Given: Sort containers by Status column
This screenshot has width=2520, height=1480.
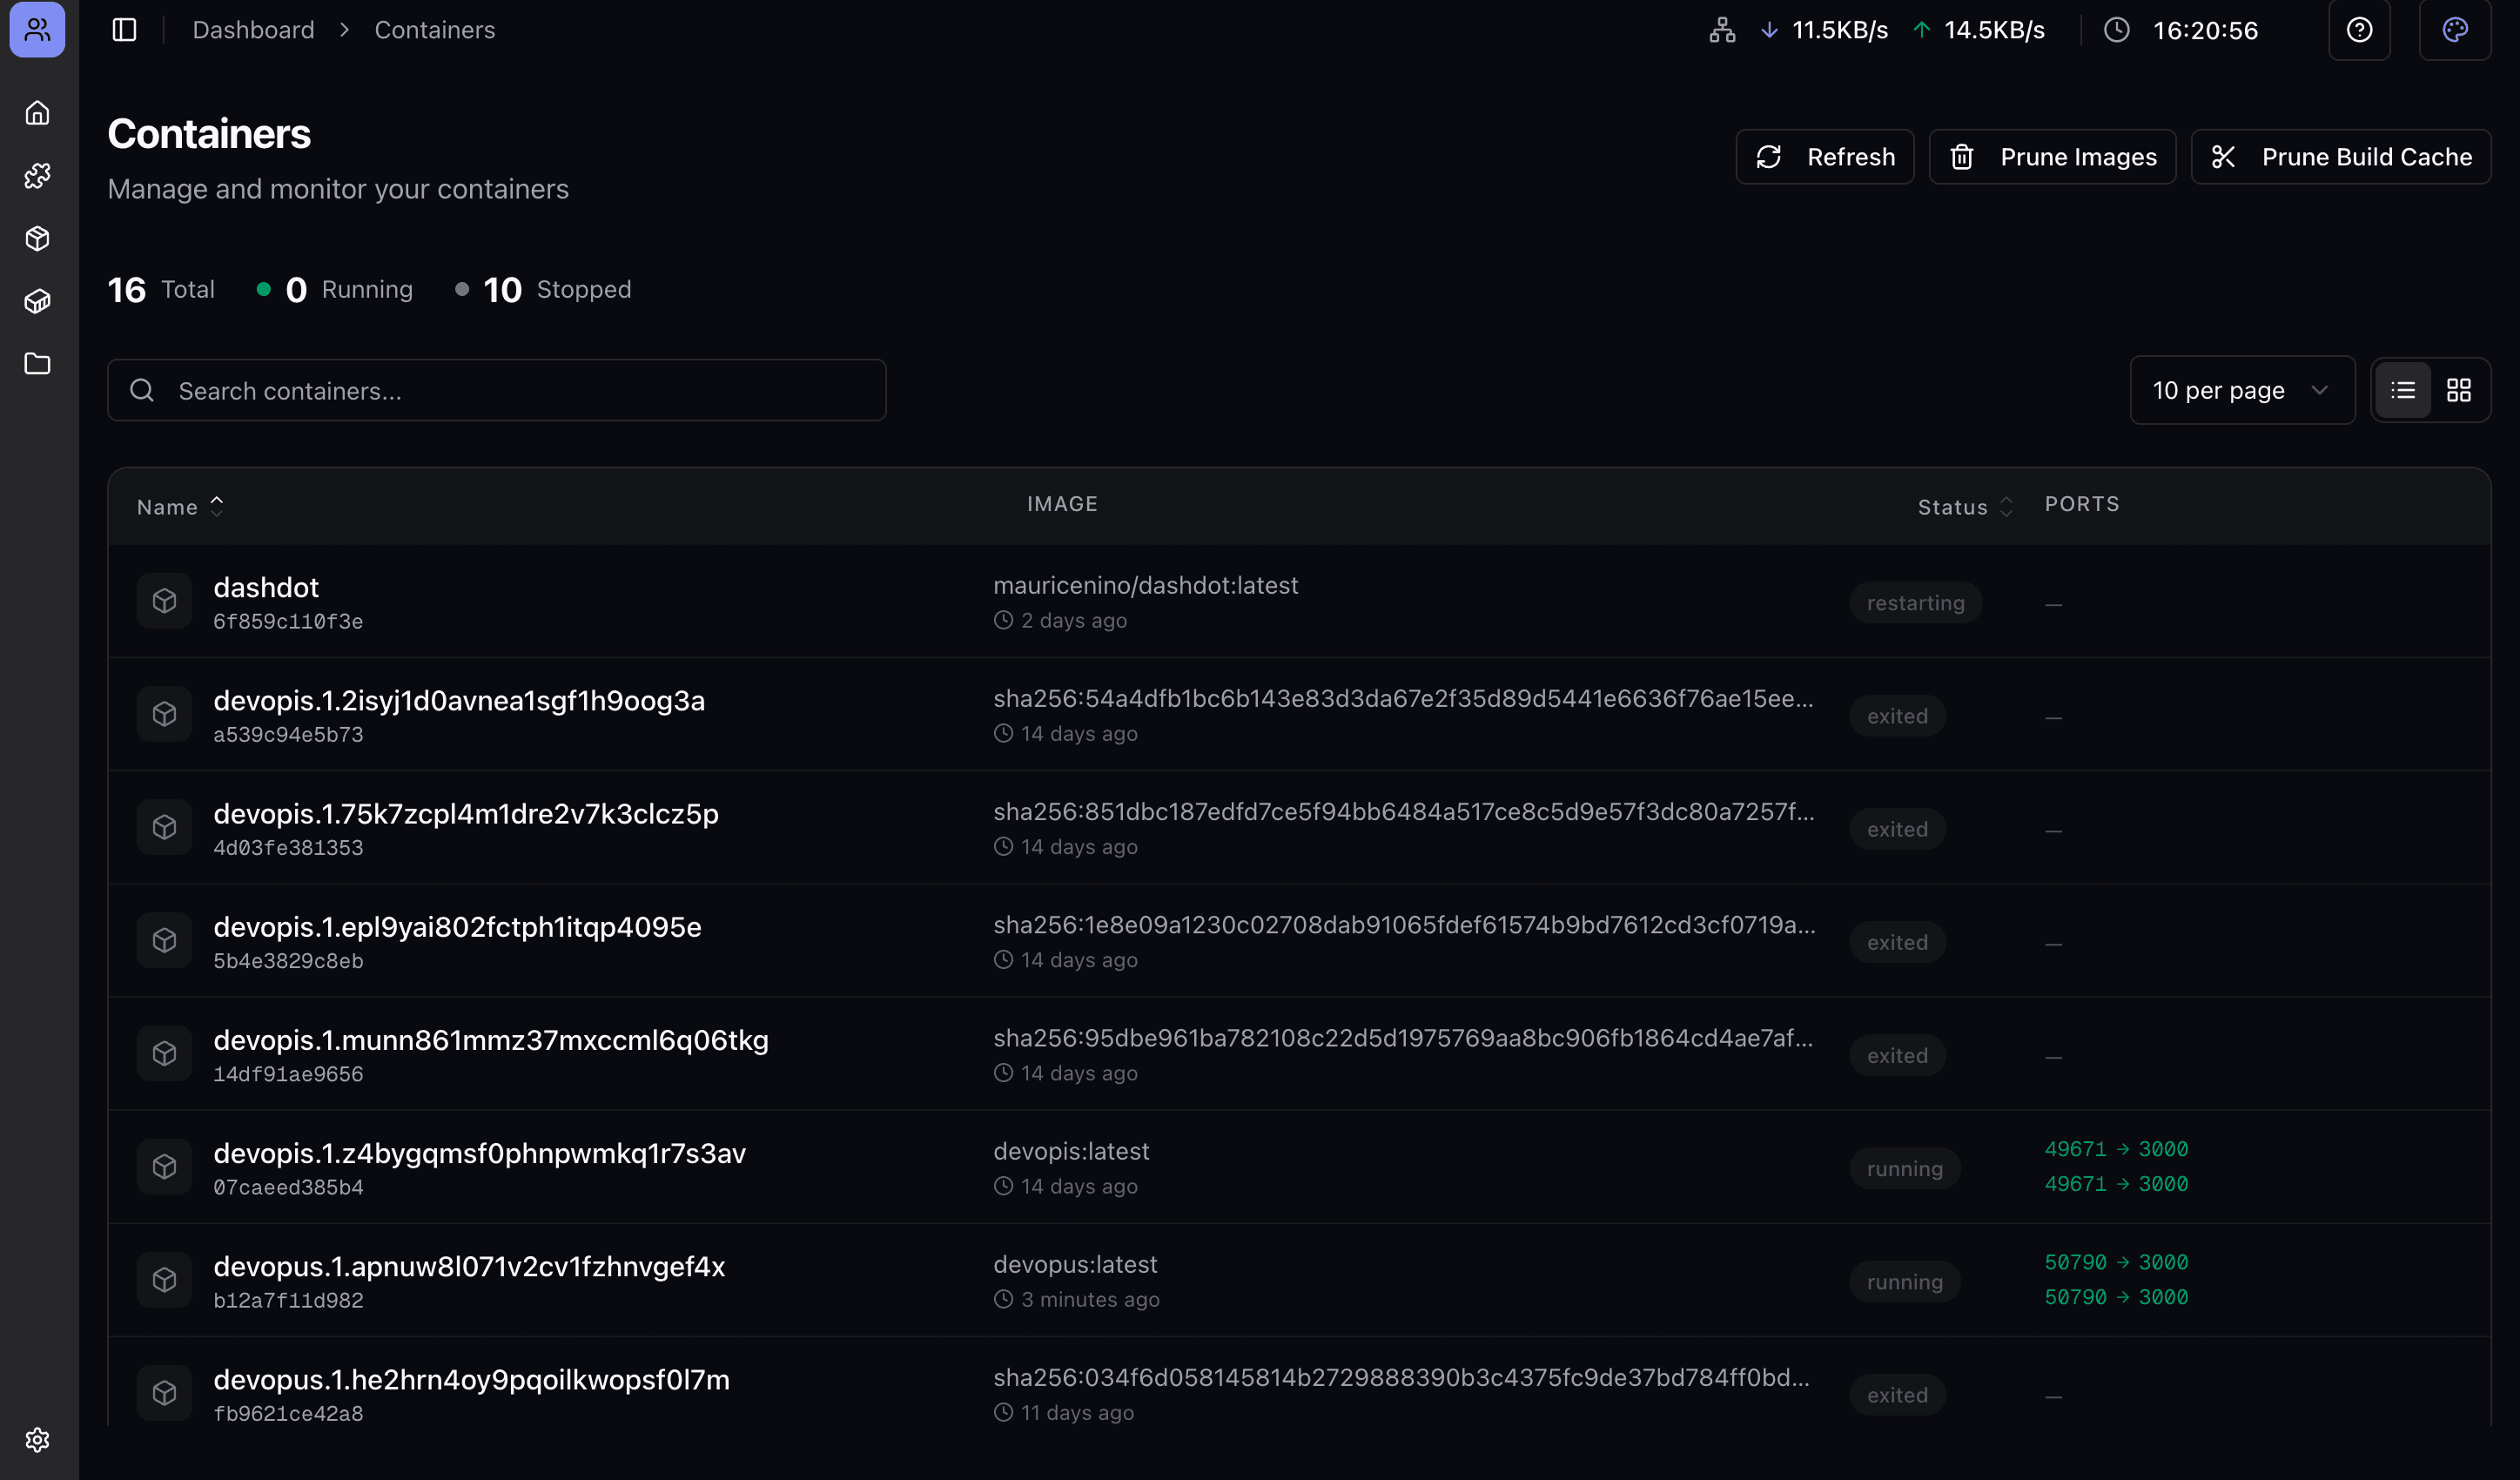Looking at the screenshot, I should point(1963,507).
